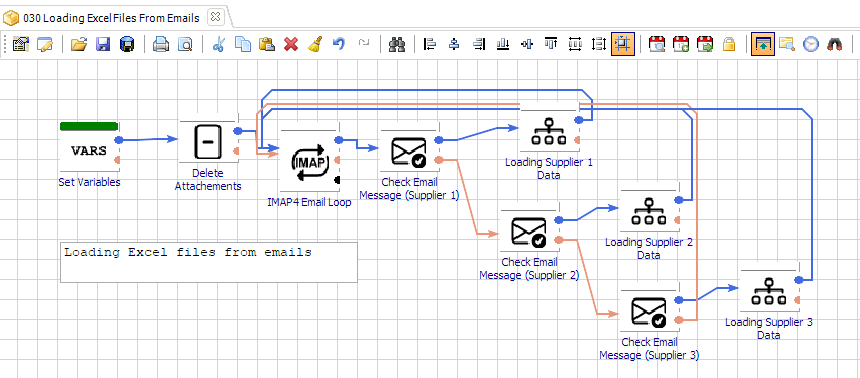Click folder with magnifier icon
This screenshot has height=378, width=860.
[787, 44]
